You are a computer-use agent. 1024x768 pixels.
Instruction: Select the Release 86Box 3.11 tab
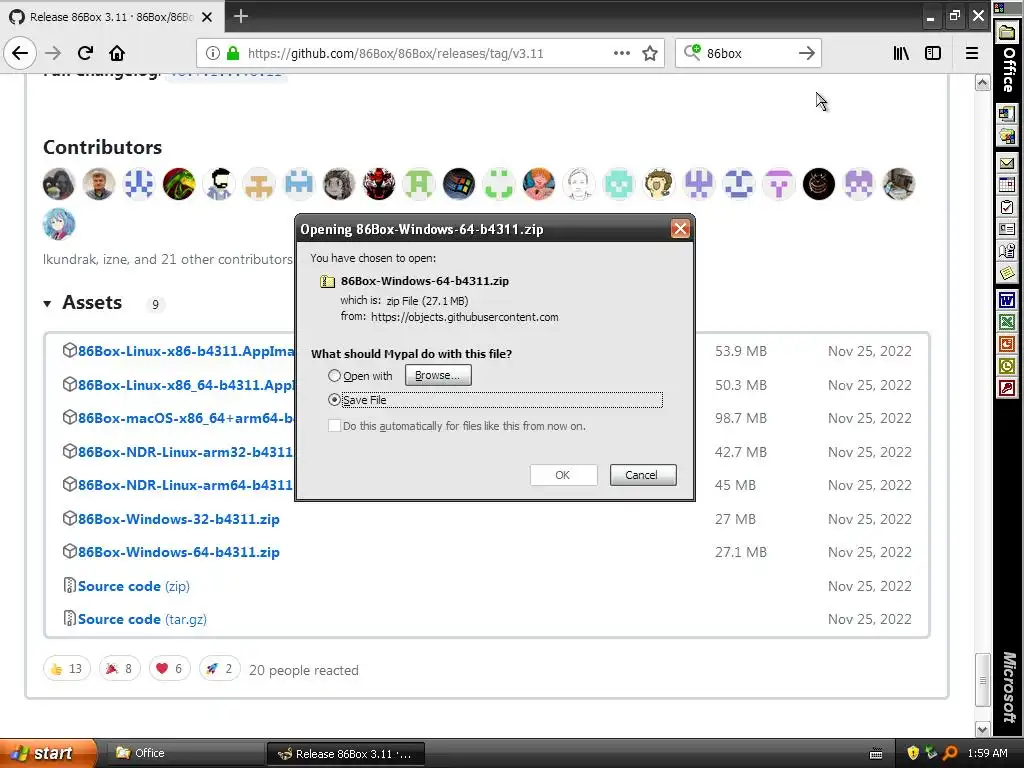coord(112,17)
